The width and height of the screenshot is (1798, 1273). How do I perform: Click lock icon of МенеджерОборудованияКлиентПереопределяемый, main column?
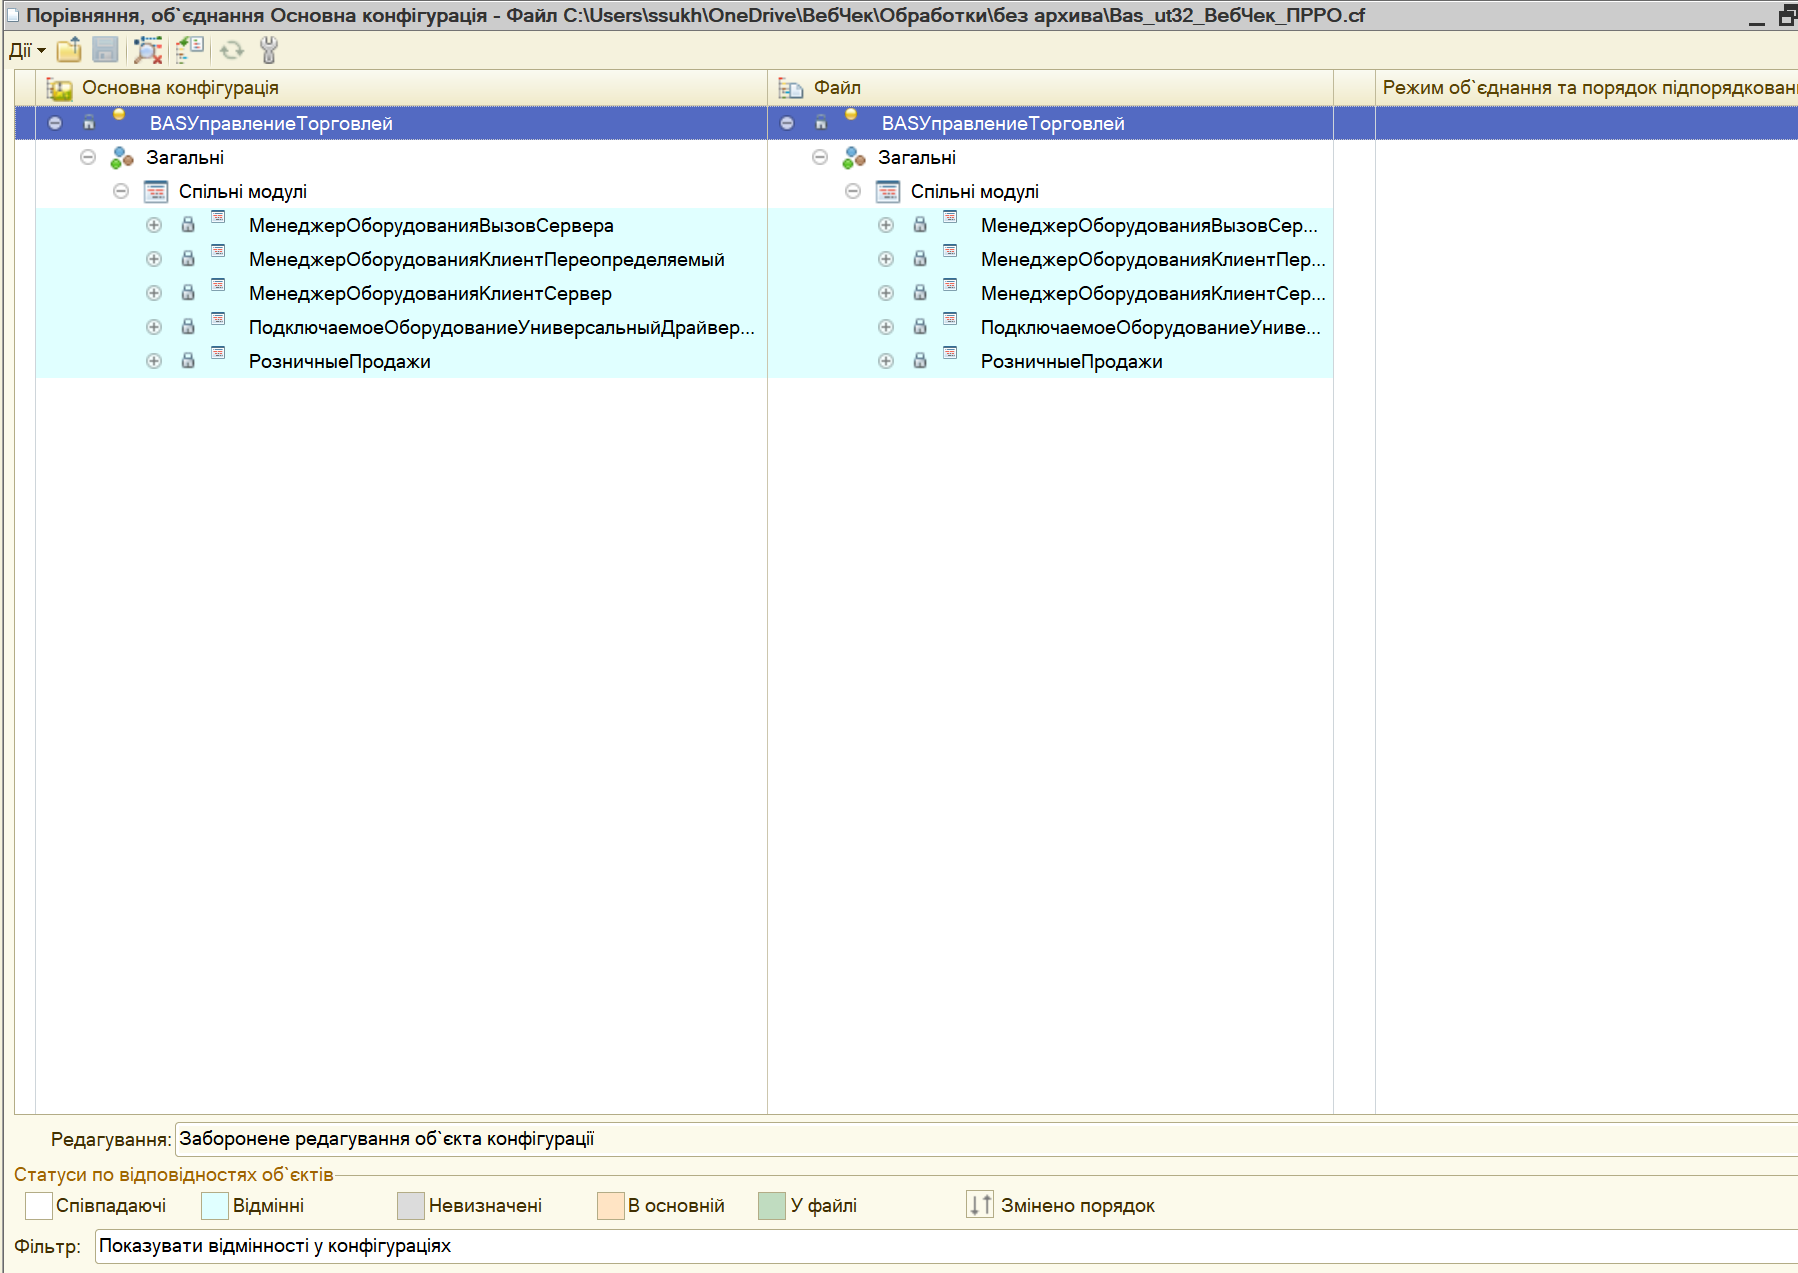coord(188,259)
